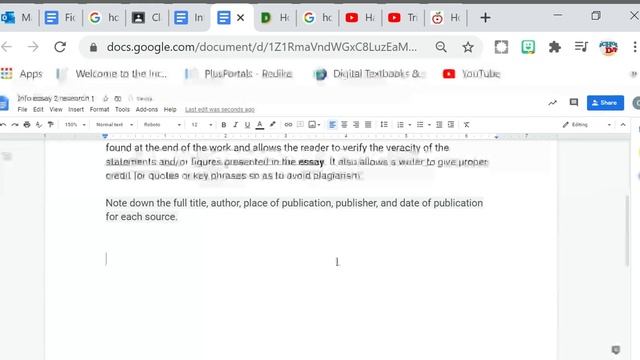Open the highlight color tool

coord(272,124)
